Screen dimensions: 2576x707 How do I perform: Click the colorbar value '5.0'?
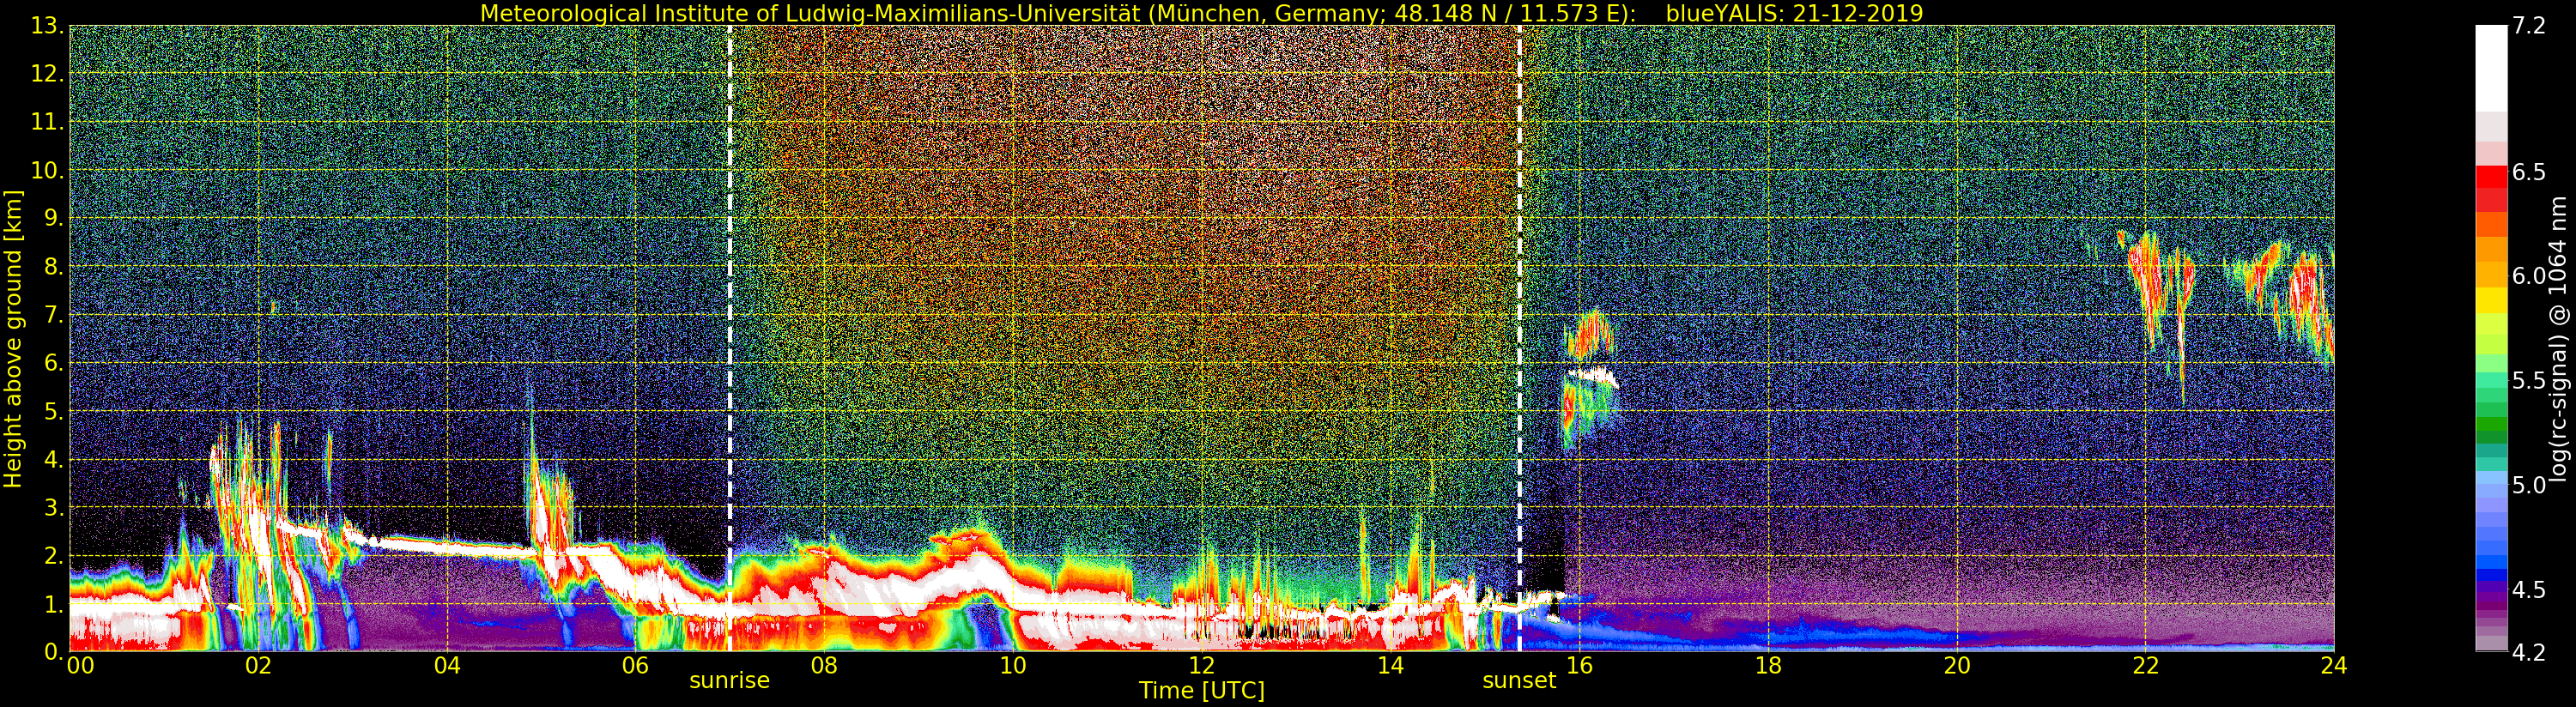click(2528, 485)
